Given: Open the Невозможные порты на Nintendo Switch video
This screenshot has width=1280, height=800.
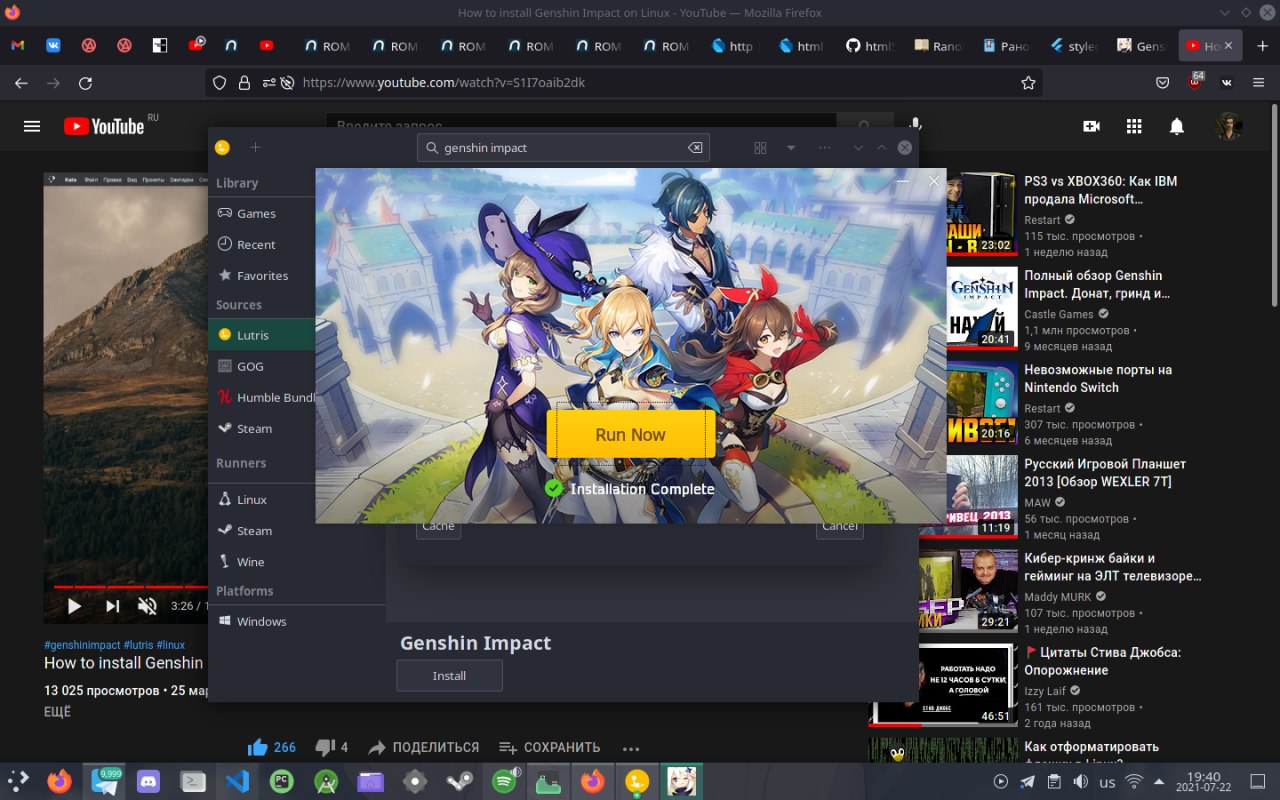Looking at the screenshot, I should [x=1098, y=378].
